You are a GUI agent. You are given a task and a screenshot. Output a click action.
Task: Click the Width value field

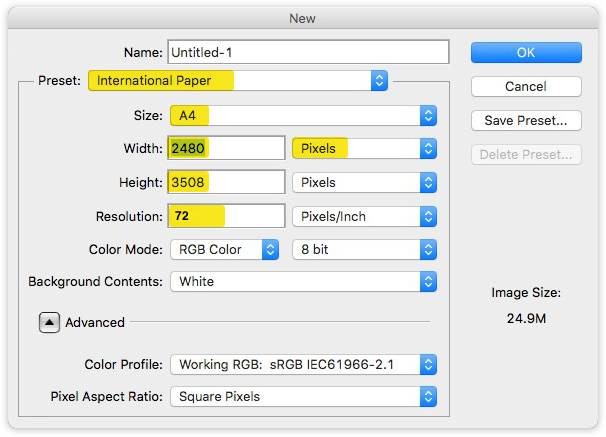227,149
